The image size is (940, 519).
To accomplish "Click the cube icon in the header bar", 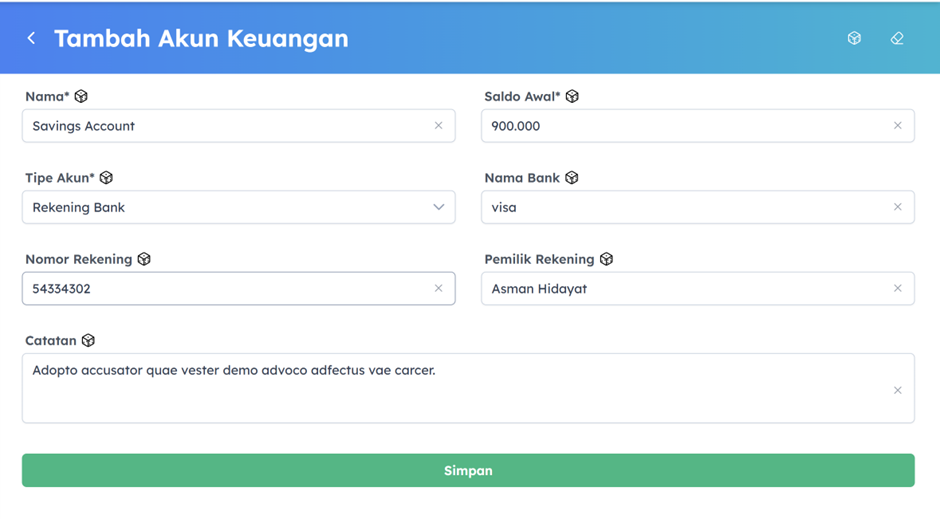I will coord(854,38).
